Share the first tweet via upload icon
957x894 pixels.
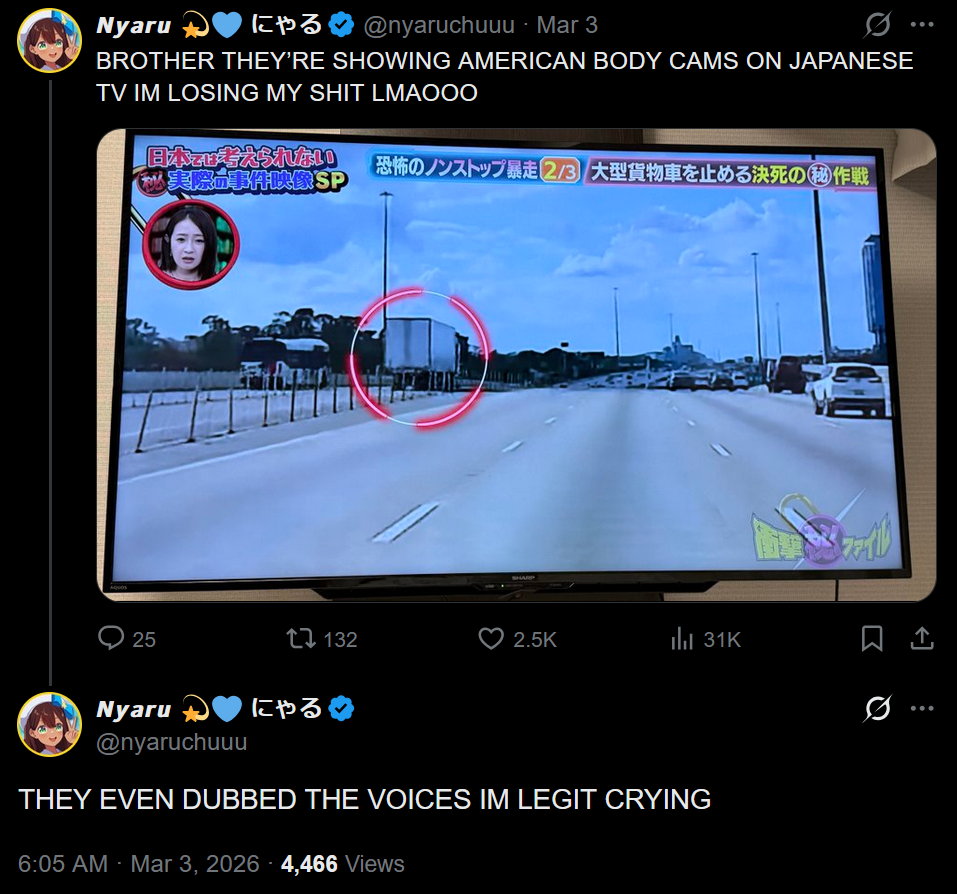click(922, 639)
